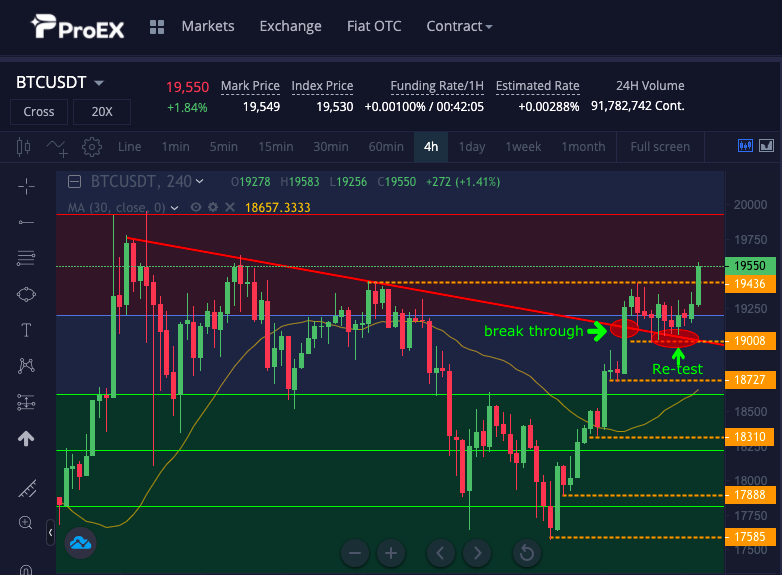Click the 17585 orange price label
Image resolution: width=782 pixels, height=575 pixels.
pyautogui.click(x=750, y=537)
